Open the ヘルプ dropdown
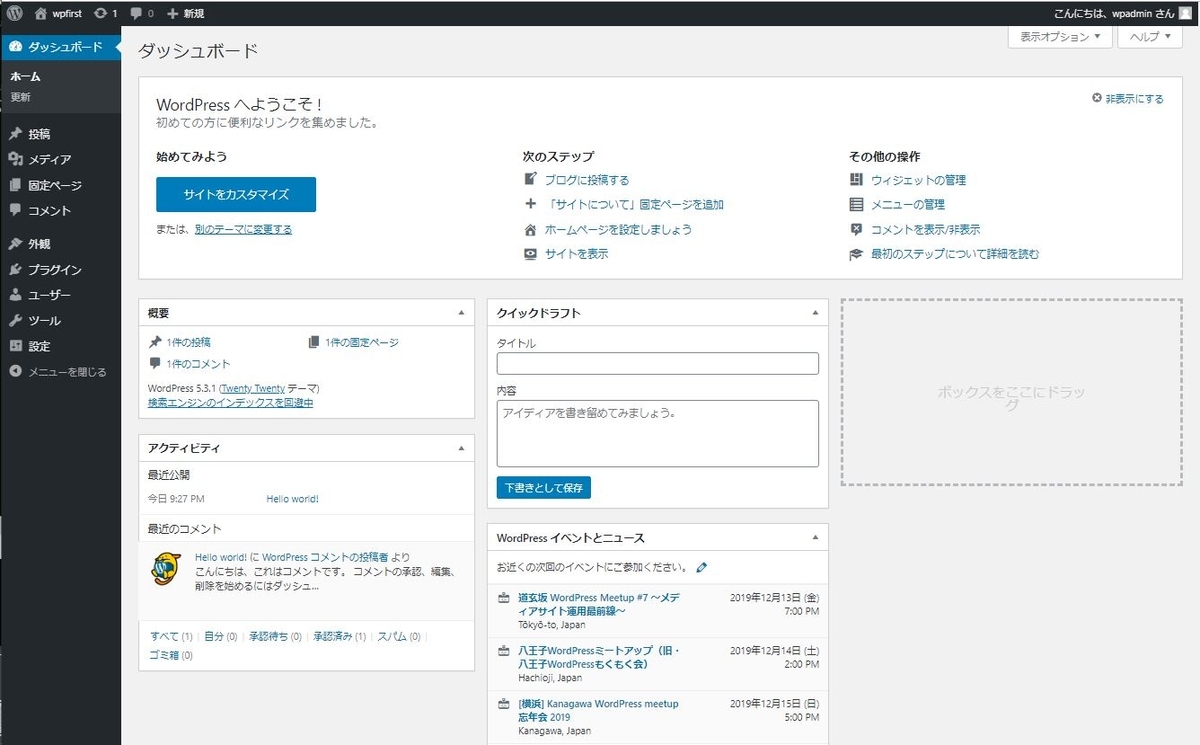 (x=1149, y=37)
